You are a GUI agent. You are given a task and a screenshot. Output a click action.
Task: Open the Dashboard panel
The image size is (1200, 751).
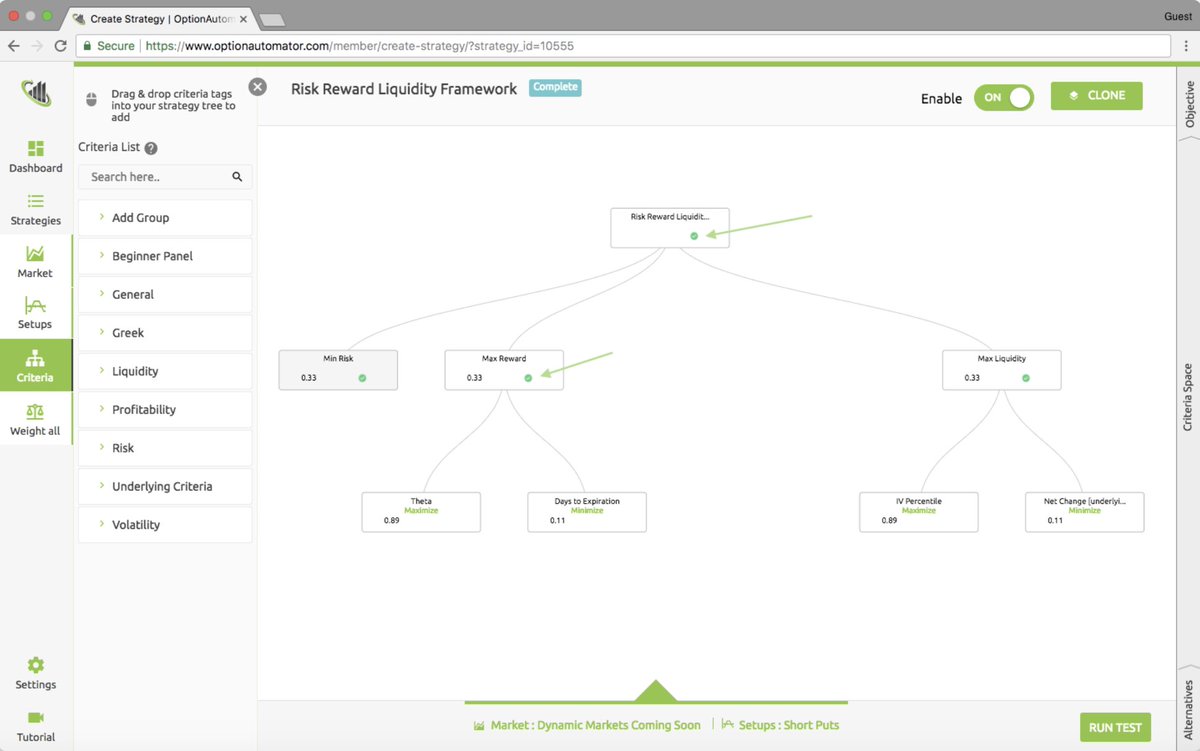[x=35, y=158]
